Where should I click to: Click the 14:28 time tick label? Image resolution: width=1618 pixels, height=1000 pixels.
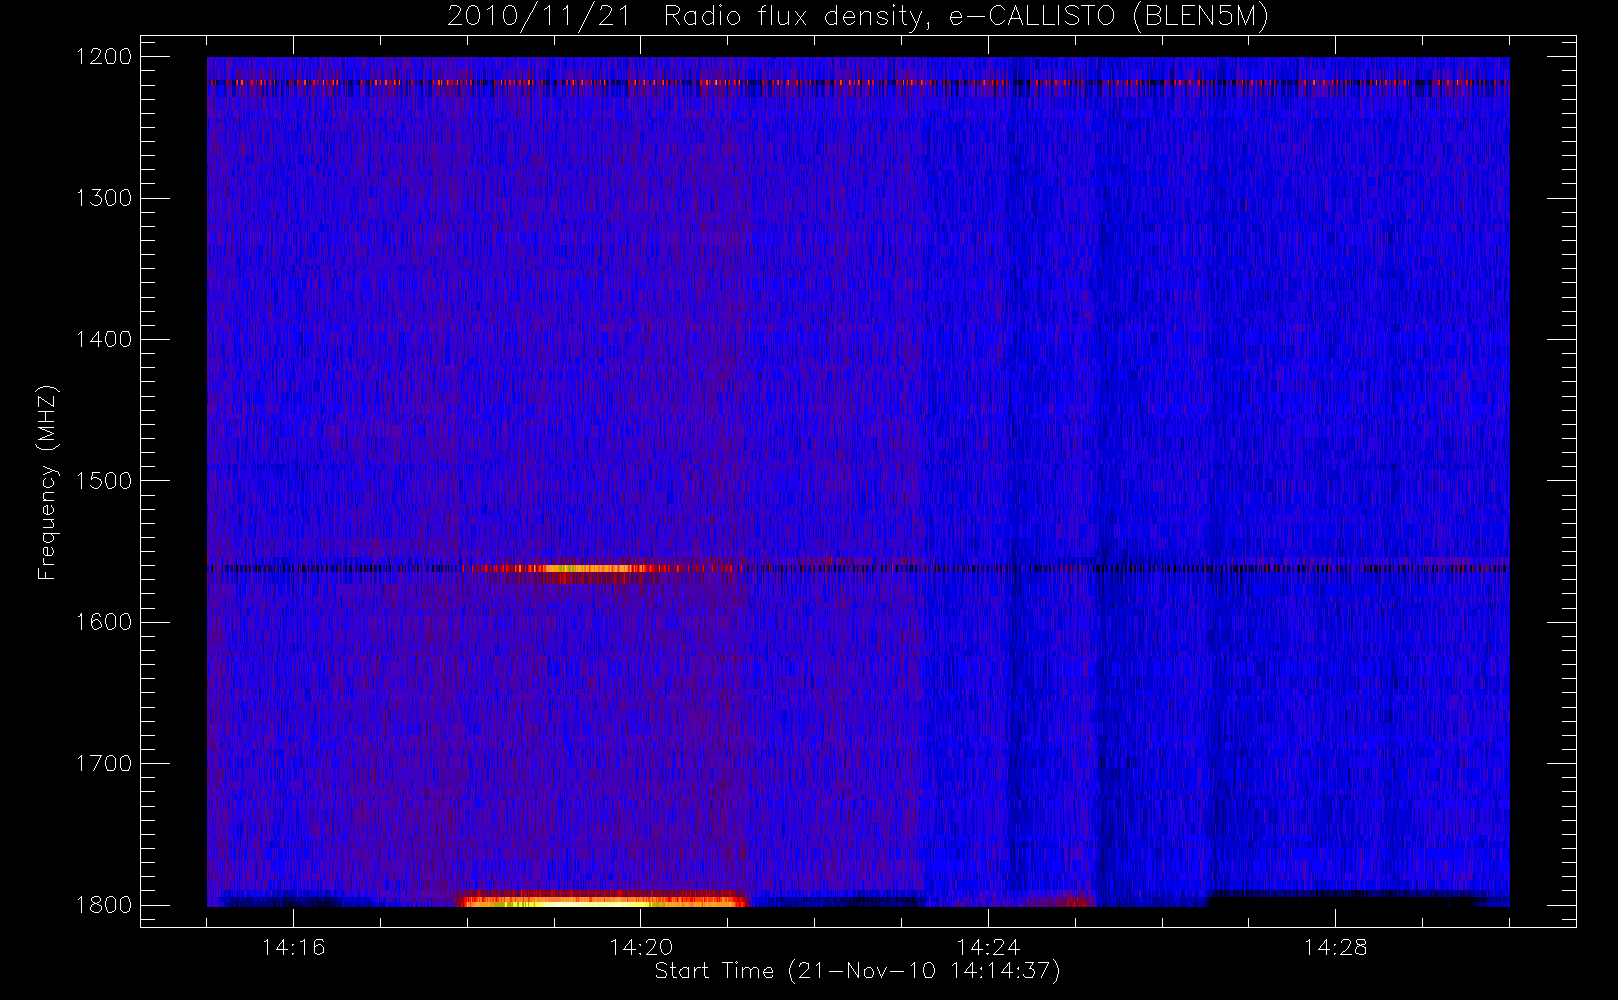tap(1335, 947)
